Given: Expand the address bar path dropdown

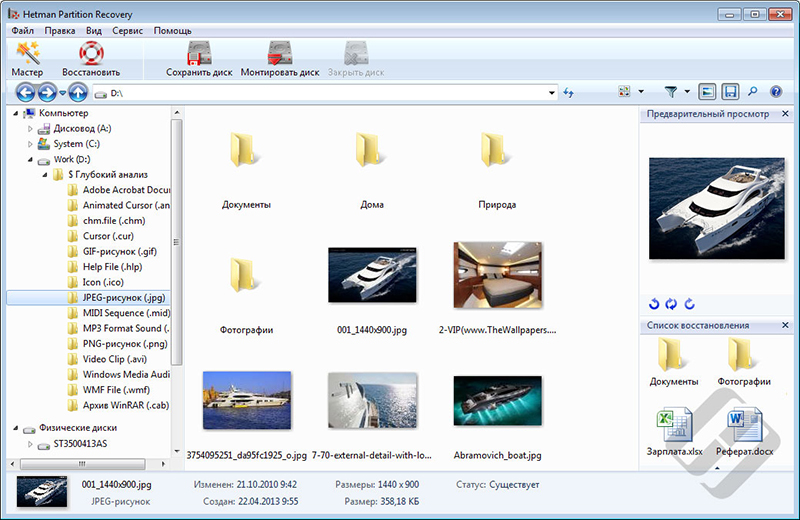Looking at the screenshot, I should coord(552,93).
